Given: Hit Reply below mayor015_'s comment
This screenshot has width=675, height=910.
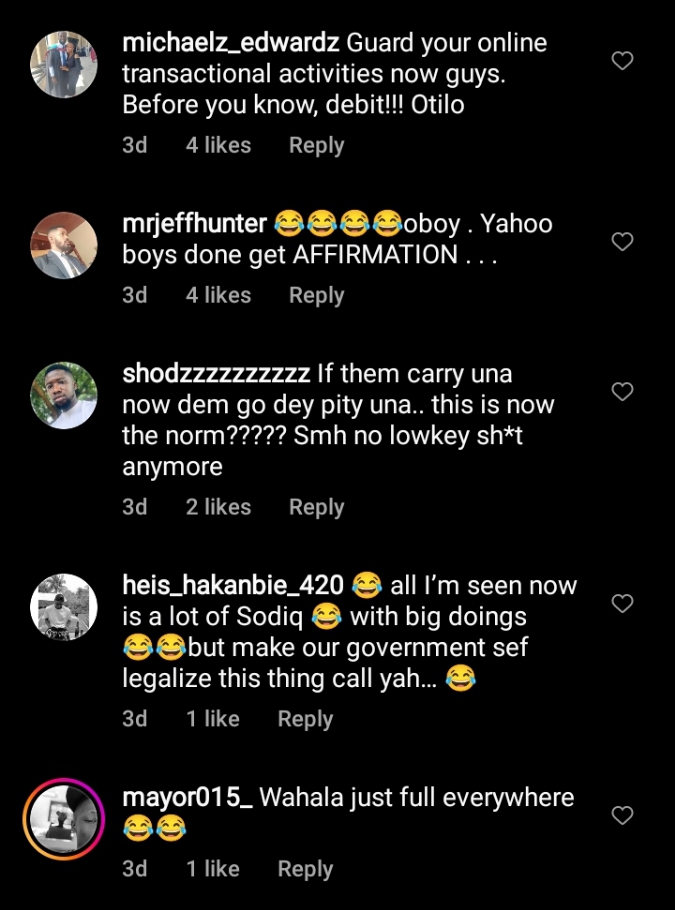Looking at the screenshot, I should pos(305,869).
